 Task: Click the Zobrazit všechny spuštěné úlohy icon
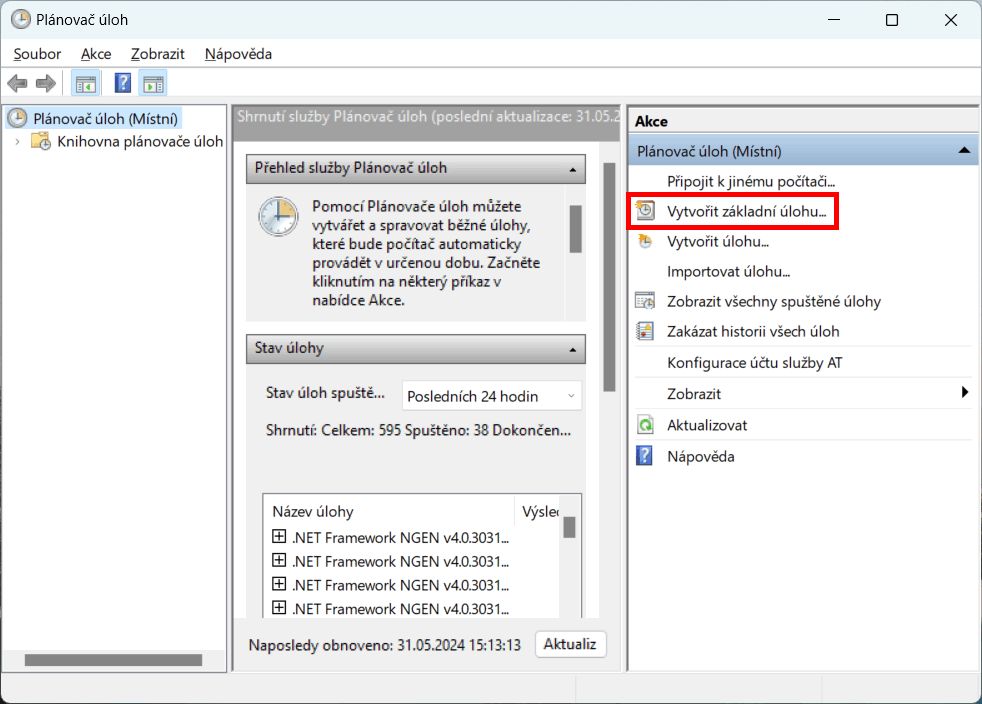646,302
